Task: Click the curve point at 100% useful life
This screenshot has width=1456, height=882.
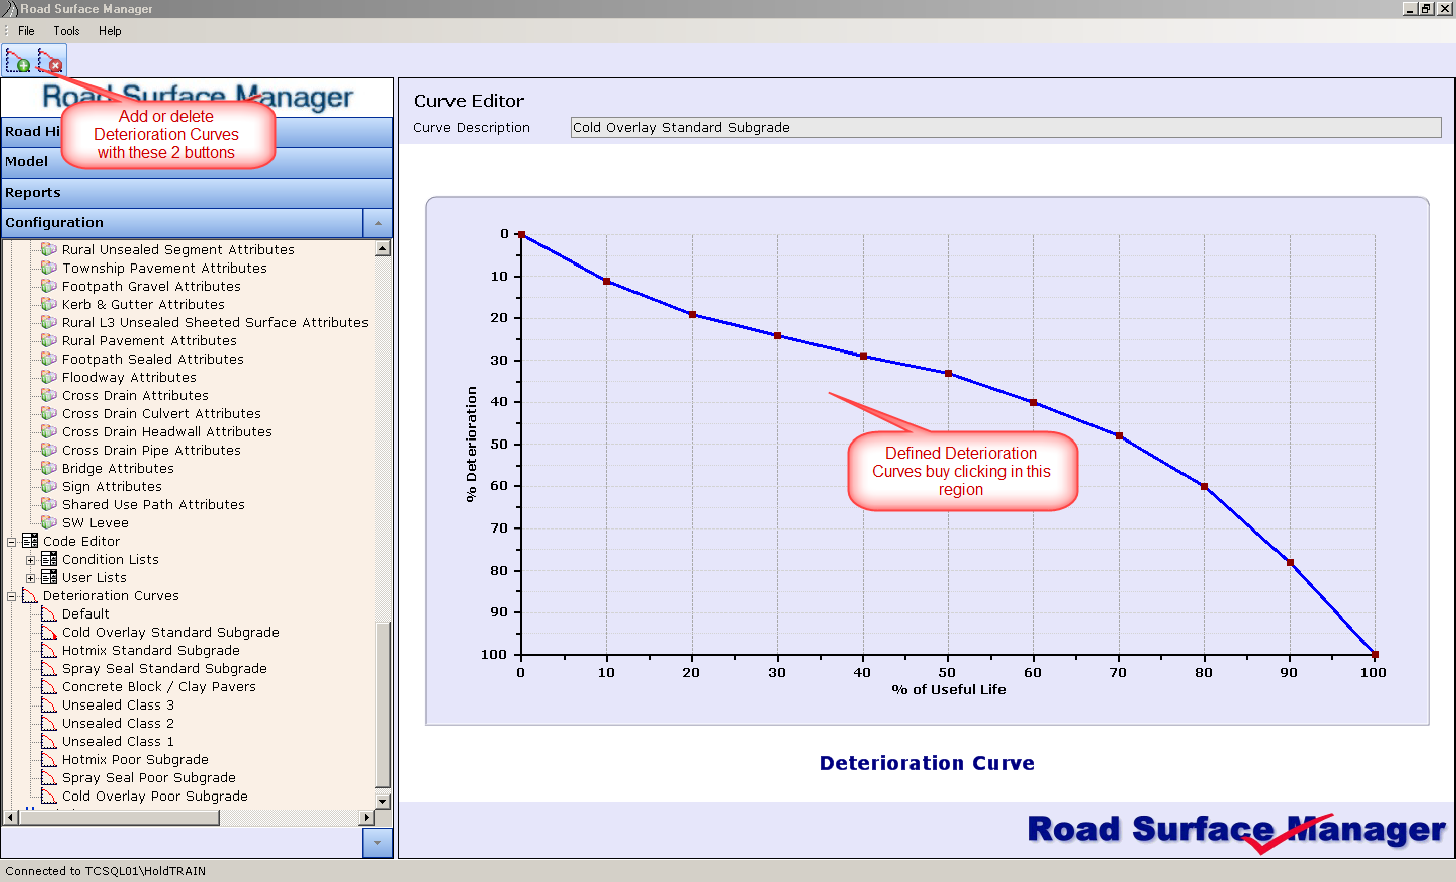Action: [1375, 655]
